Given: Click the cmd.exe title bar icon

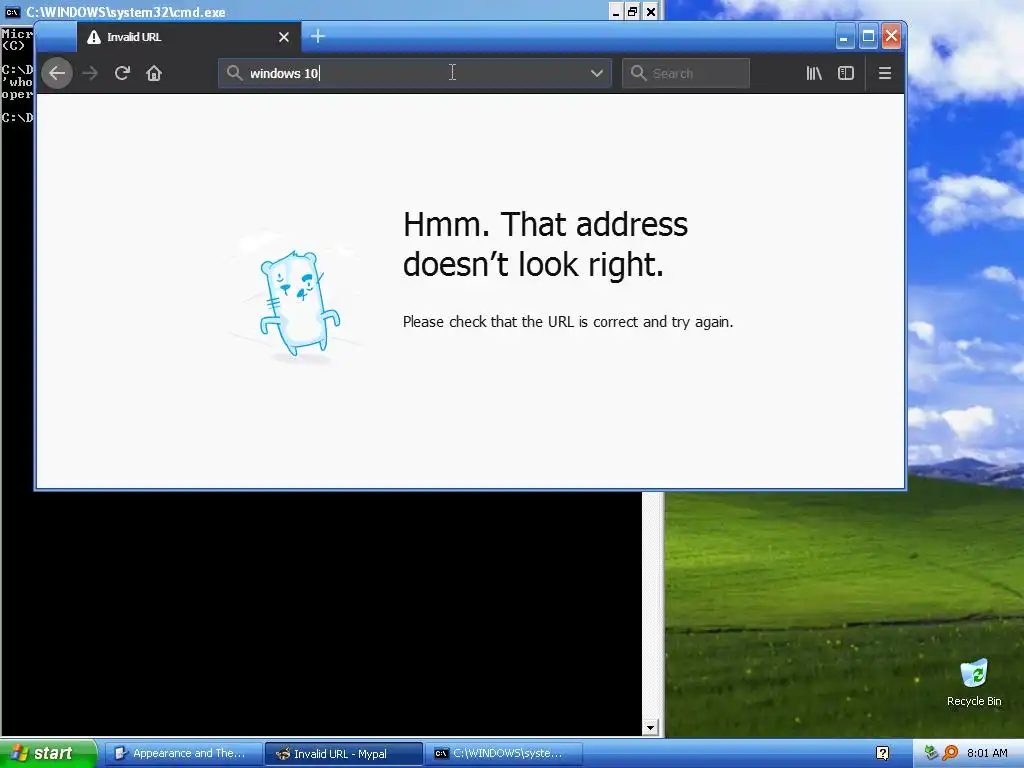Looking at the screenshot, I should point(12,12).
